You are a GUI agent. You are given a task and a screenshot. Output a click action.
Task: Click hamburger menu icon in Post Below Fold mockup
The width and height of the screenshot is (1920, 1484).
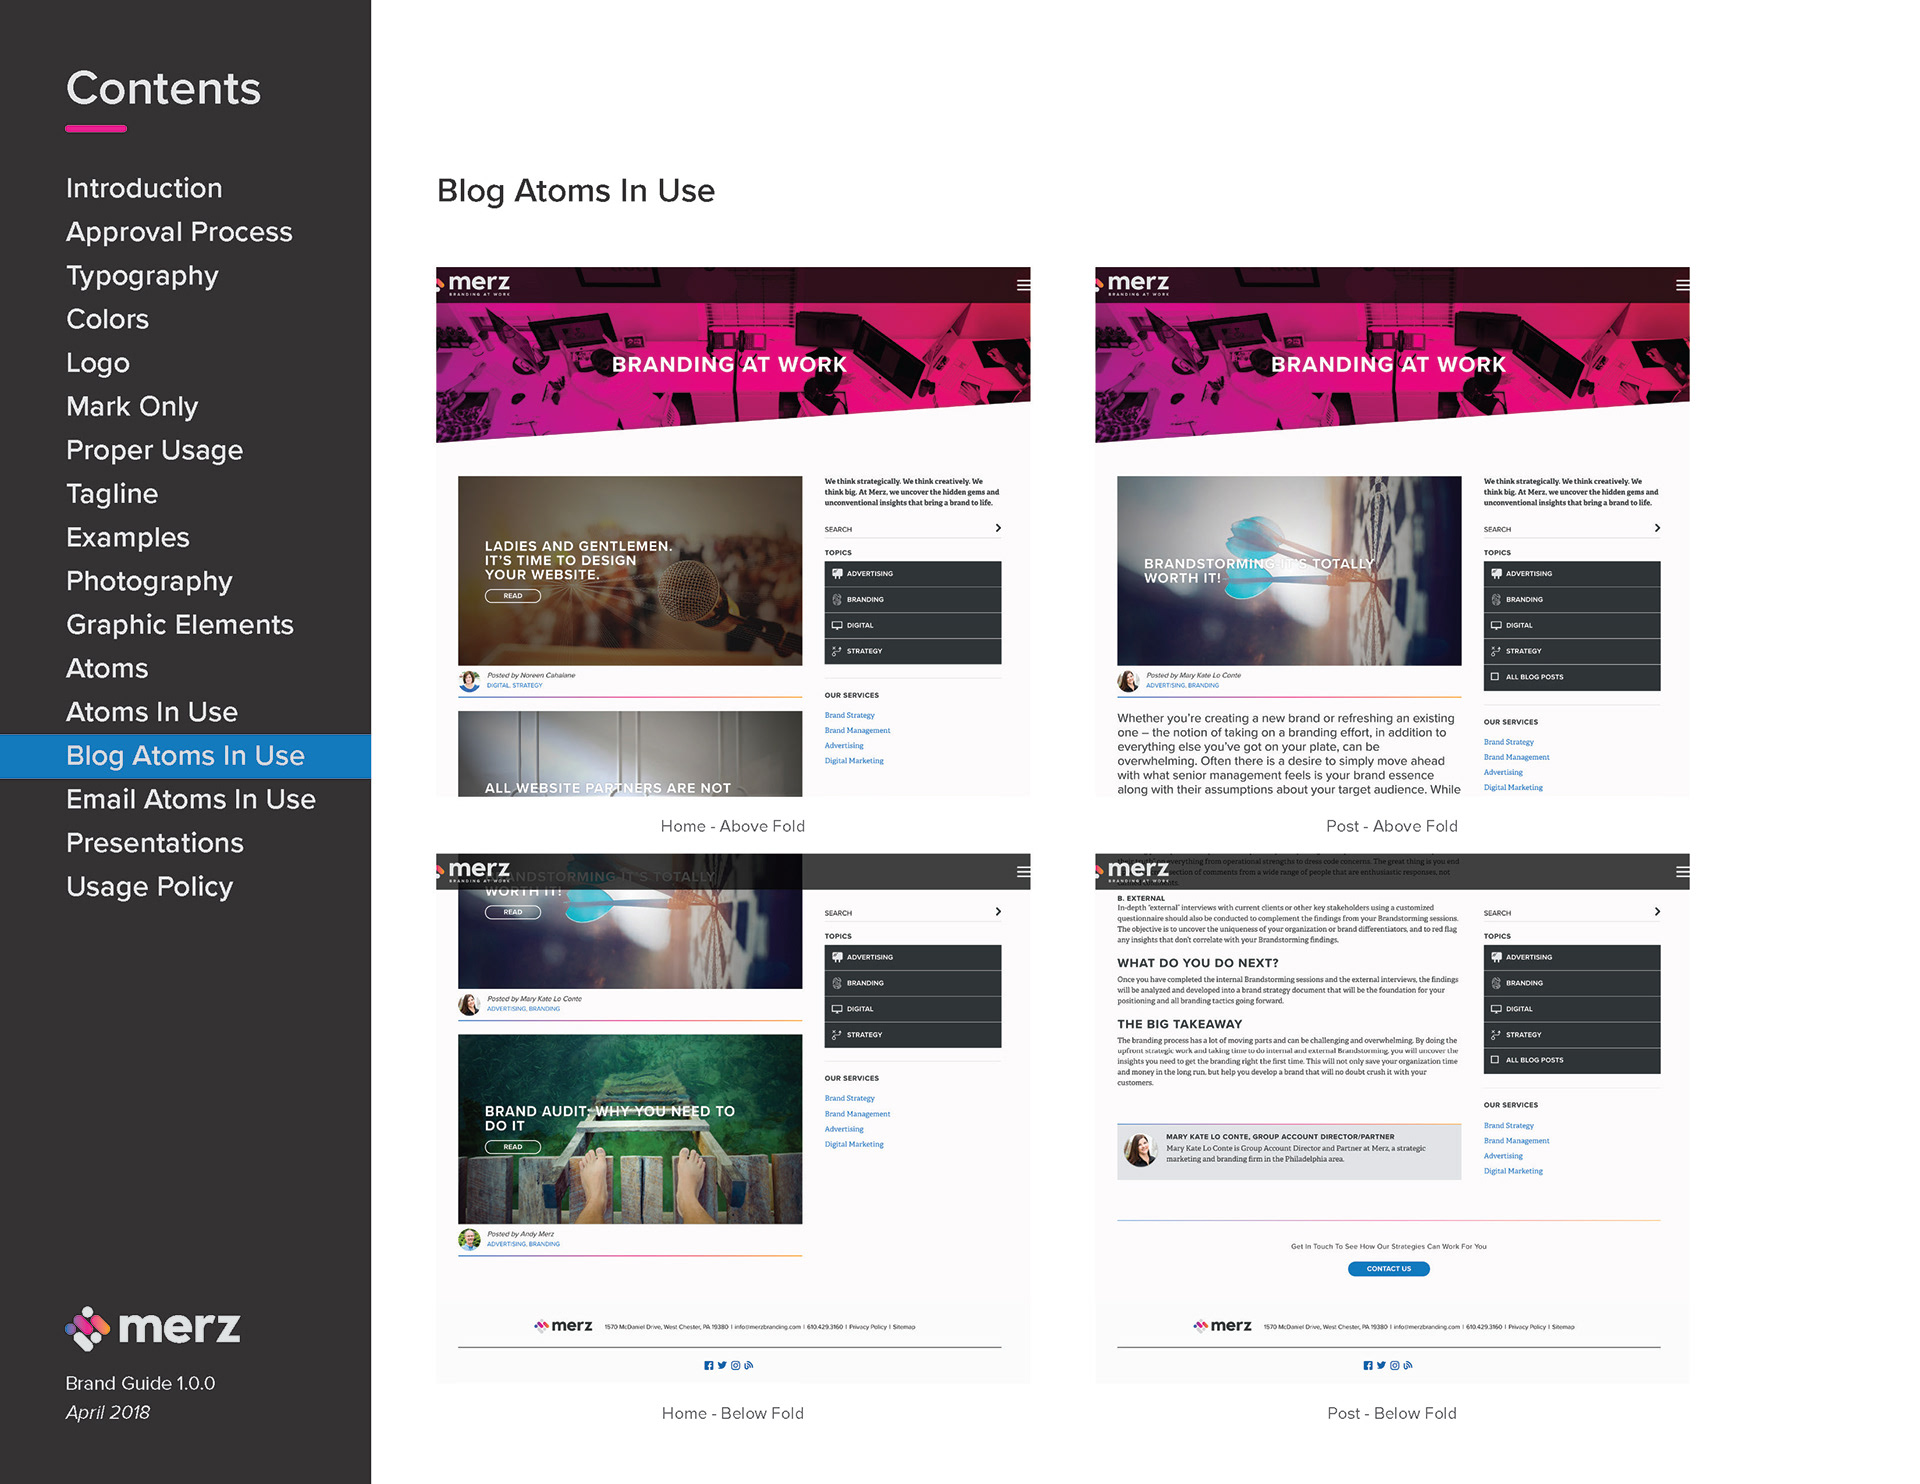click(1682, 872)
